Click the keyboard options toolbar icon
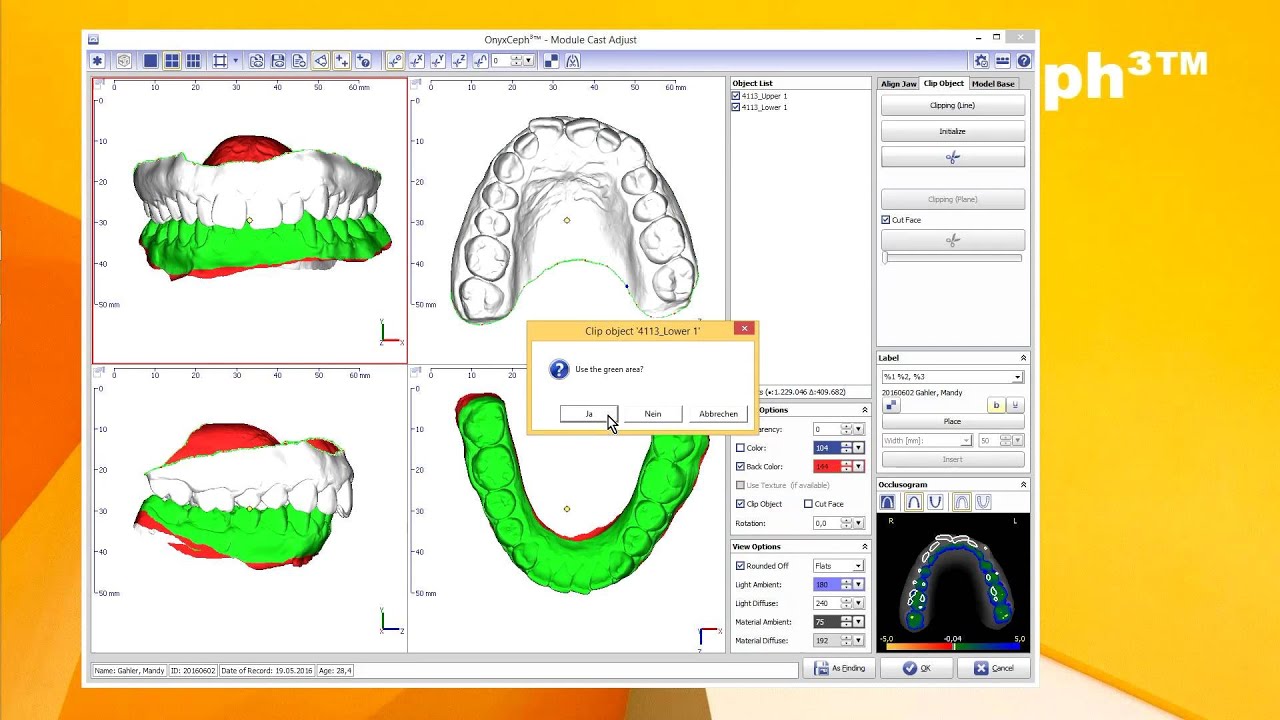The width and height of the screenshot is (1280, 720). point(1002,61)
